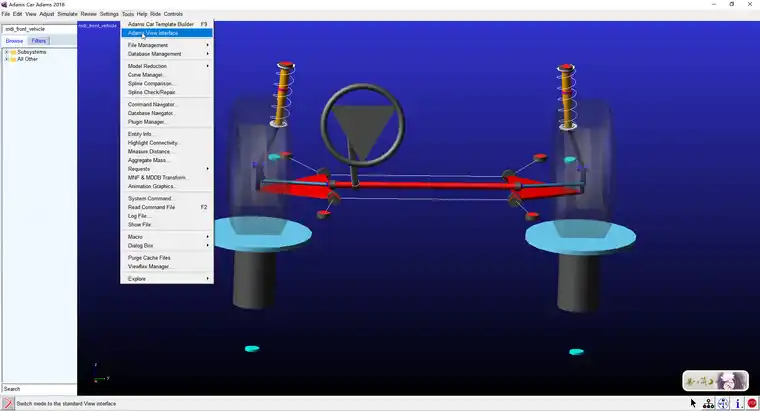Select Spline Comparison menu item

pyautogui.click(x=167, y=83)
